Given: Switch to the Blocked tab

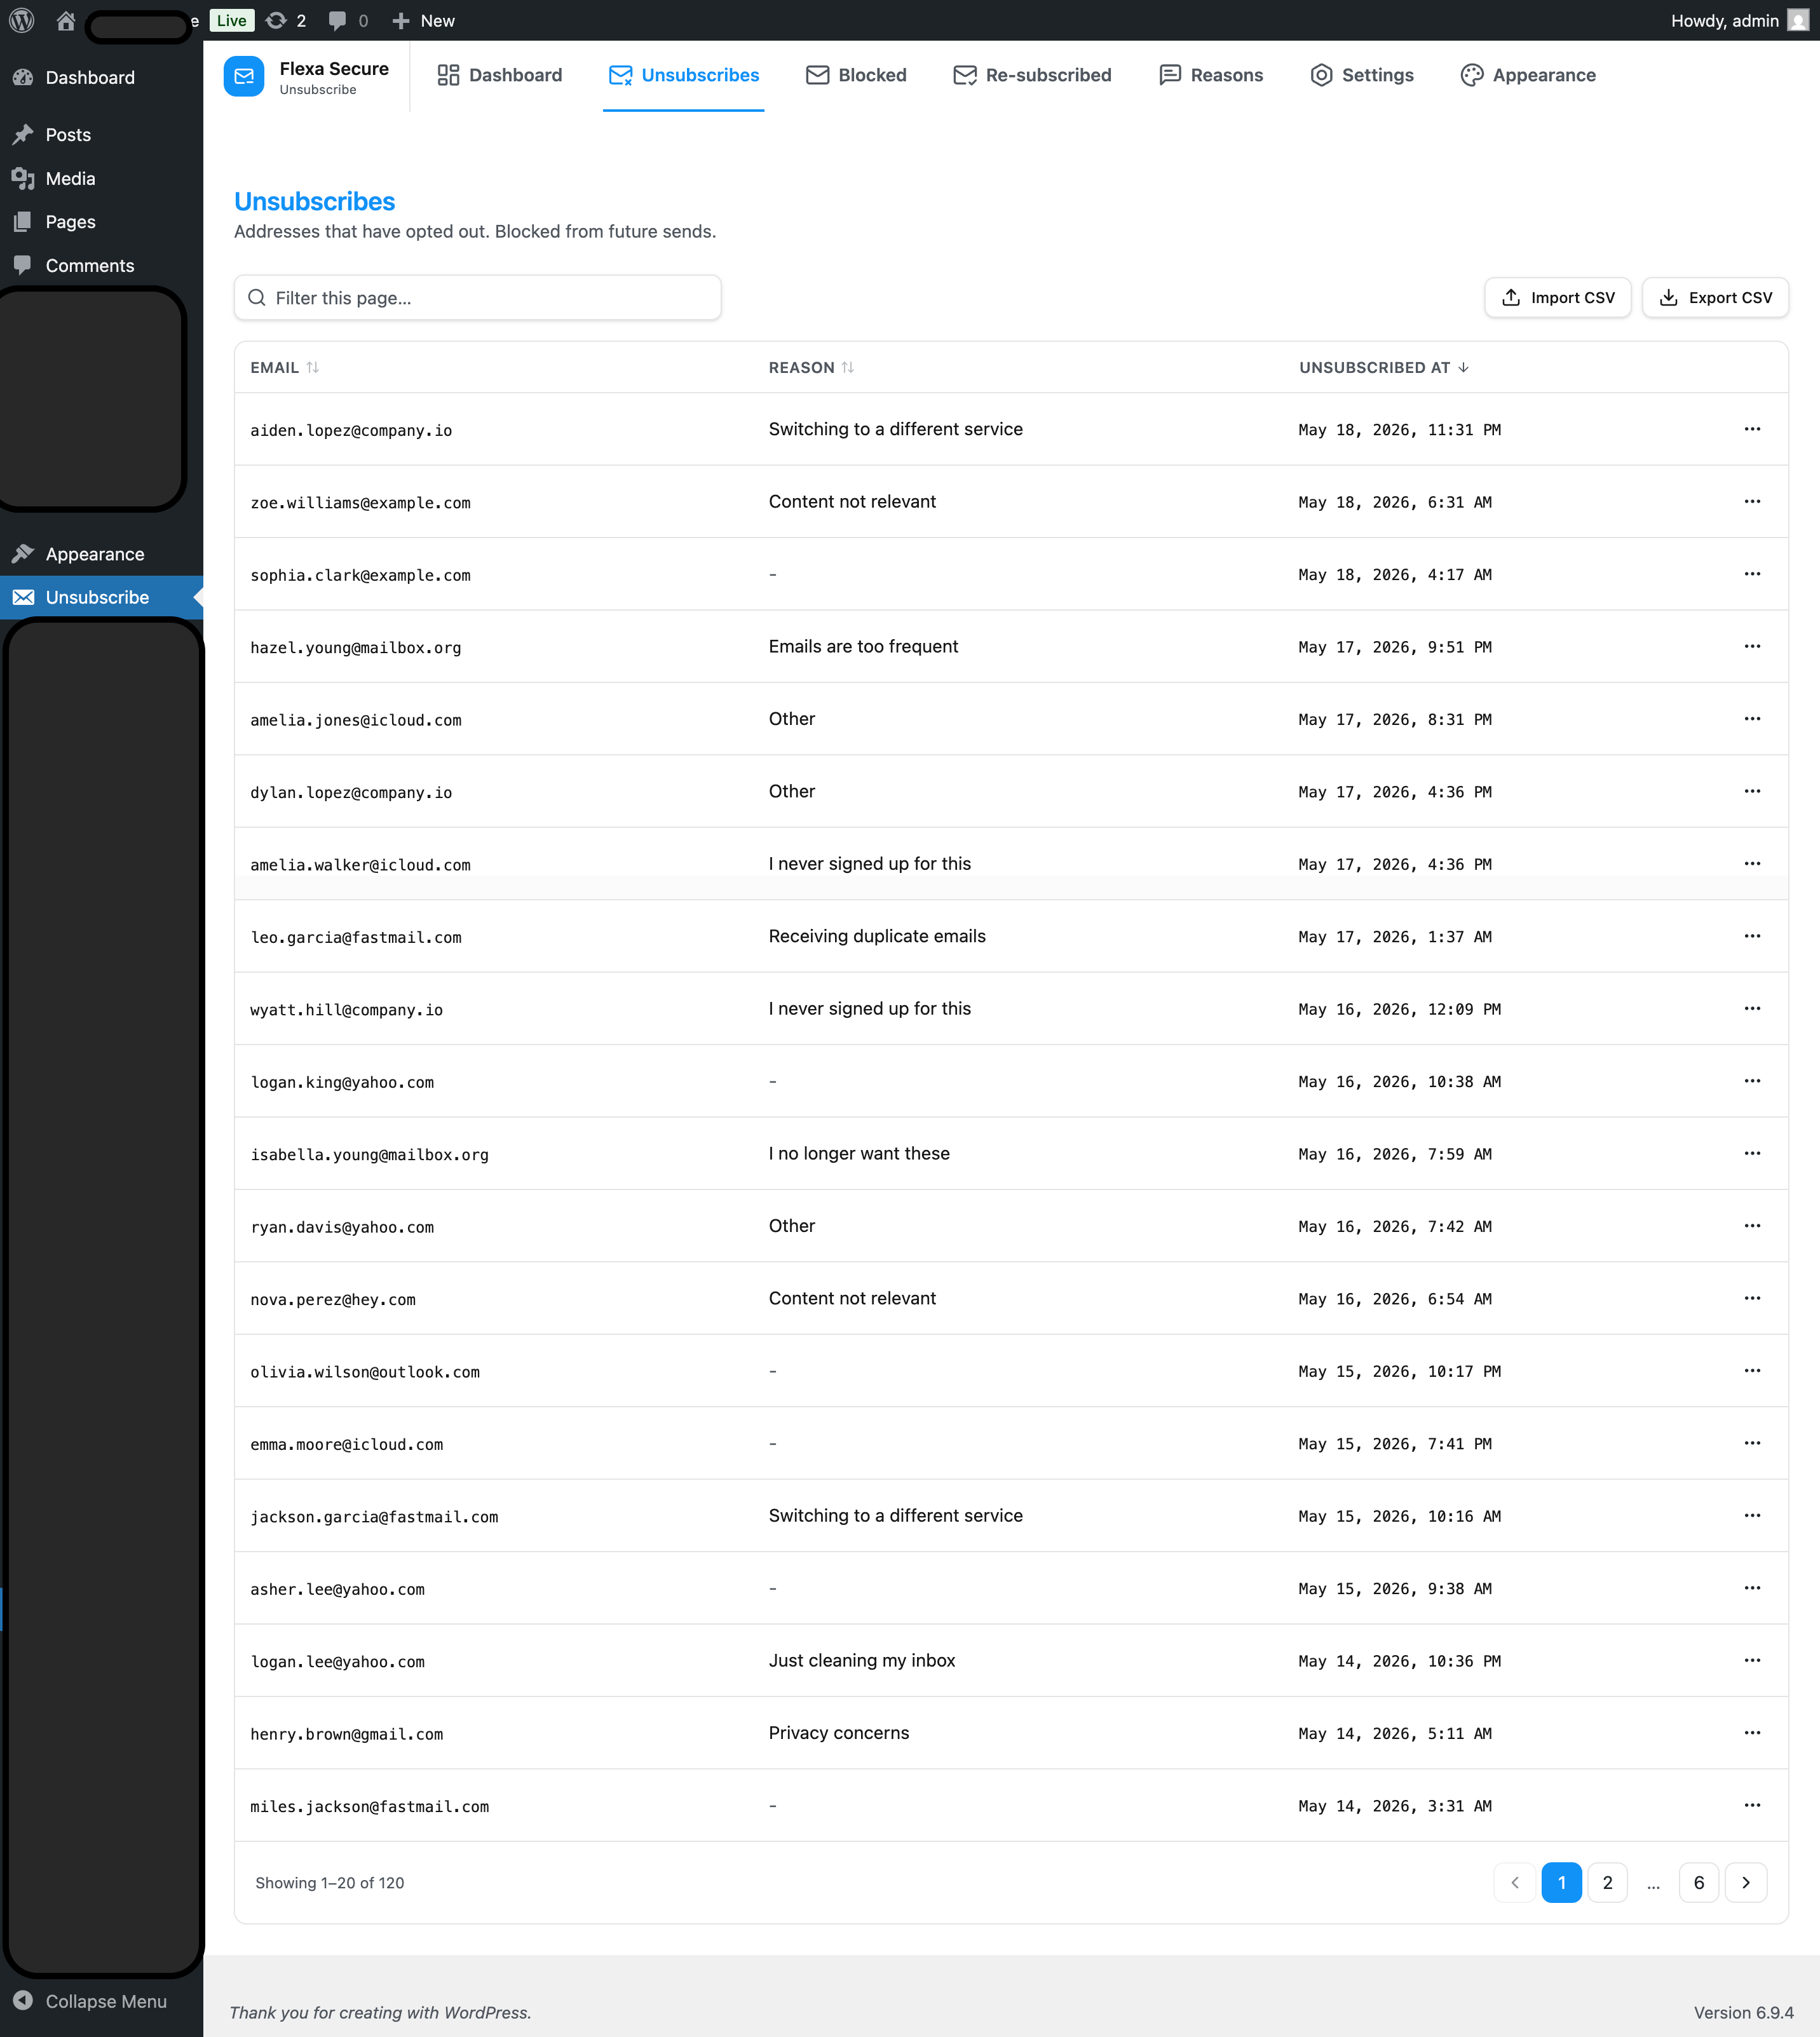Looking at the screenshot, I should [x=856, y=75].
